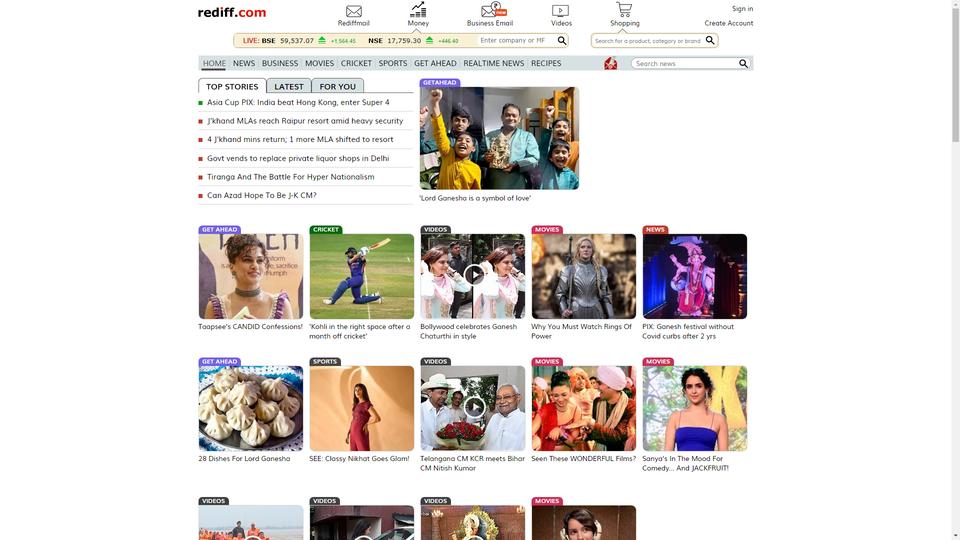Click the NEWS tag above Ganesh festival image
The image size is (960, 540).
tap(654, 230)
